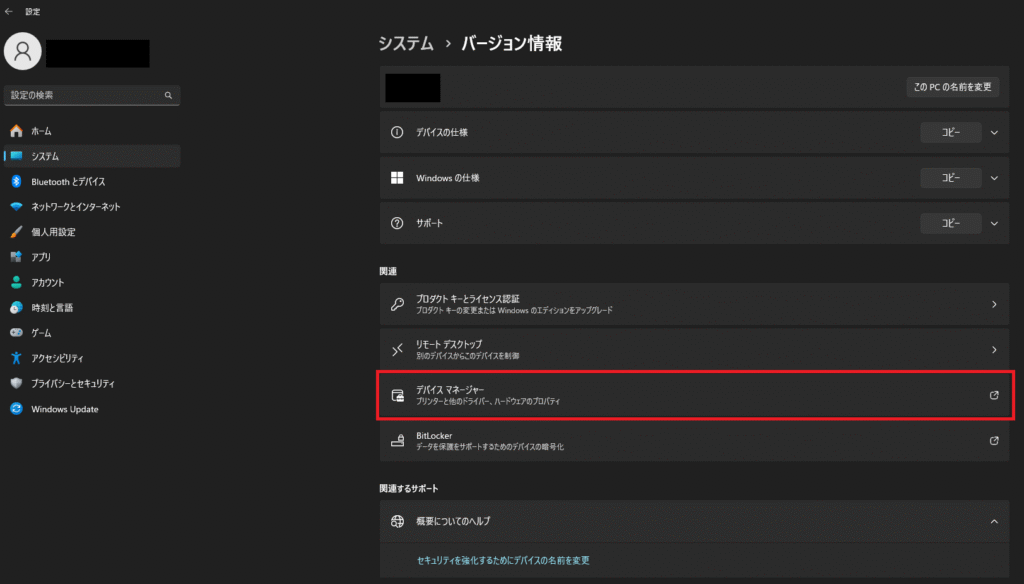Expand the デバイスの仕様 chevron

coord(994,133)
